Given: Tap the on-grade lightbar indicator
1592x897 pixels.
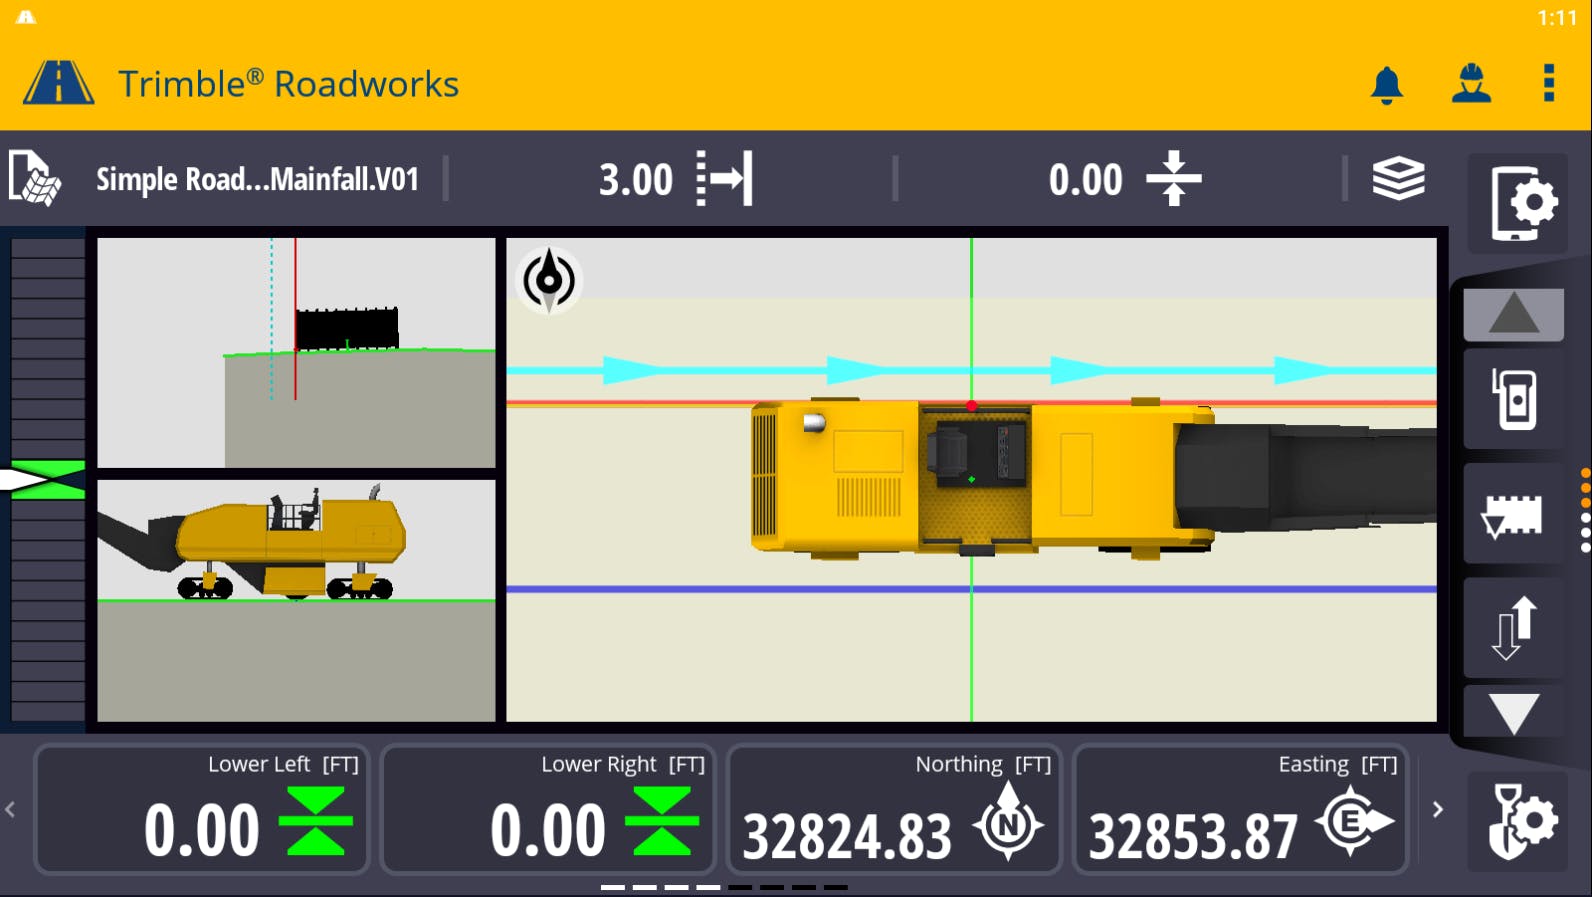Looking at the screenshot, I should click(x=47, y=480).
